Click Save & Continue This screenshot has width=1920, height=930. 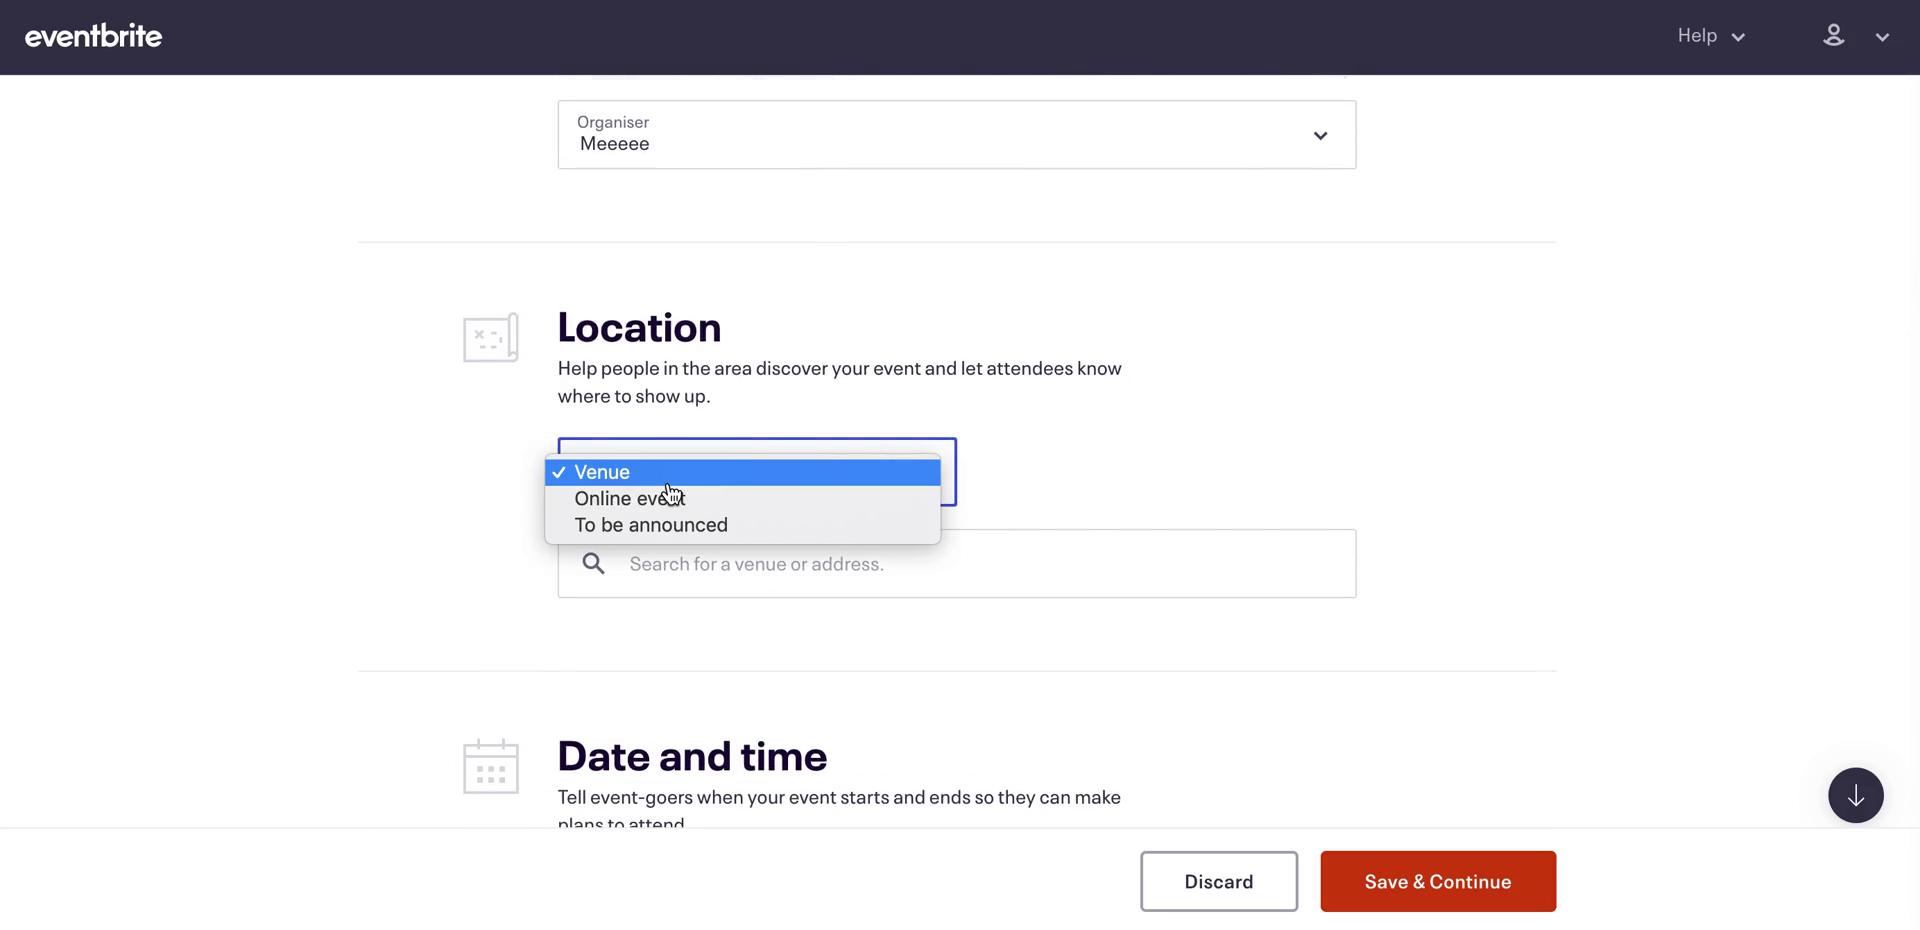tap(1438, 882)
